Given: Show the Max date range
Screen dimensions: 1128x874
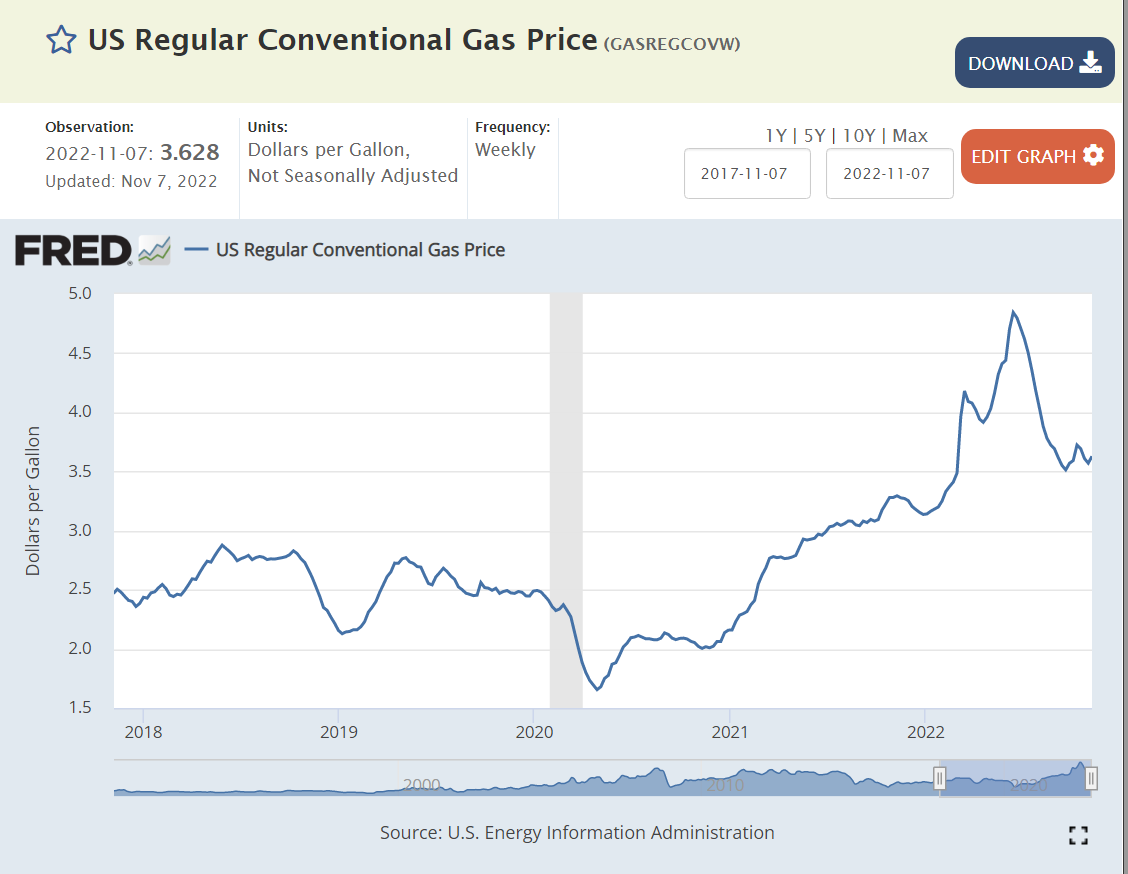Looking at the screenshot, I should 910,136.
